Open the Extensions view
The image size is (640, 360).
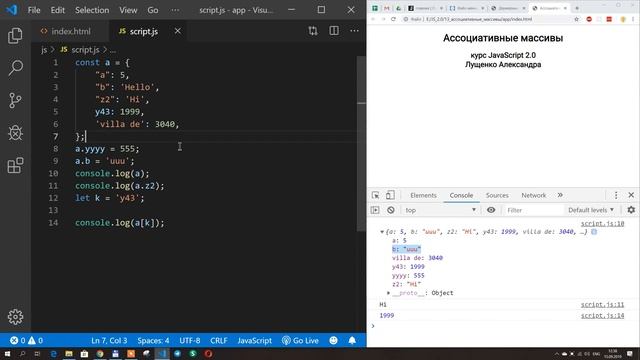tap(15, 166)
